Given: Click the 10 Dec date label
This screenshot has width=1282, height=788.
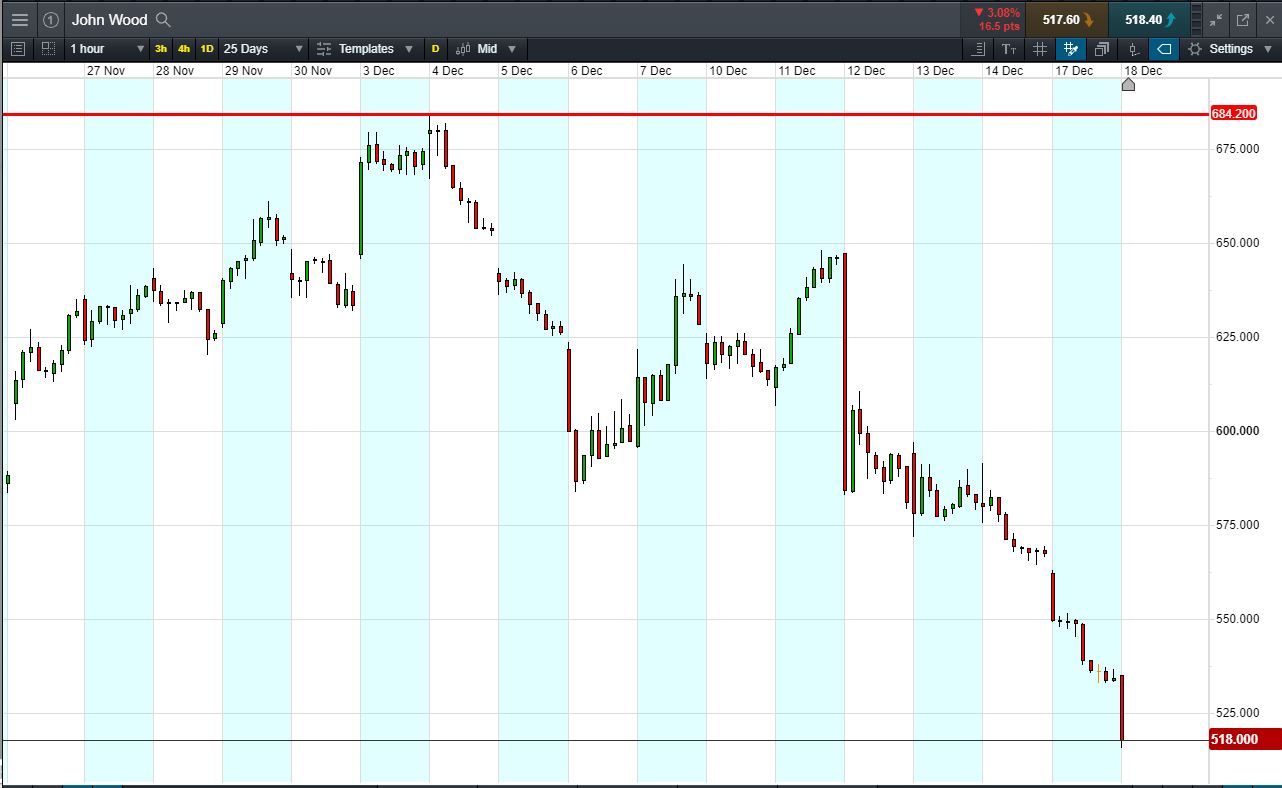Looking at the screenshot, I should (x=728, y=71).
